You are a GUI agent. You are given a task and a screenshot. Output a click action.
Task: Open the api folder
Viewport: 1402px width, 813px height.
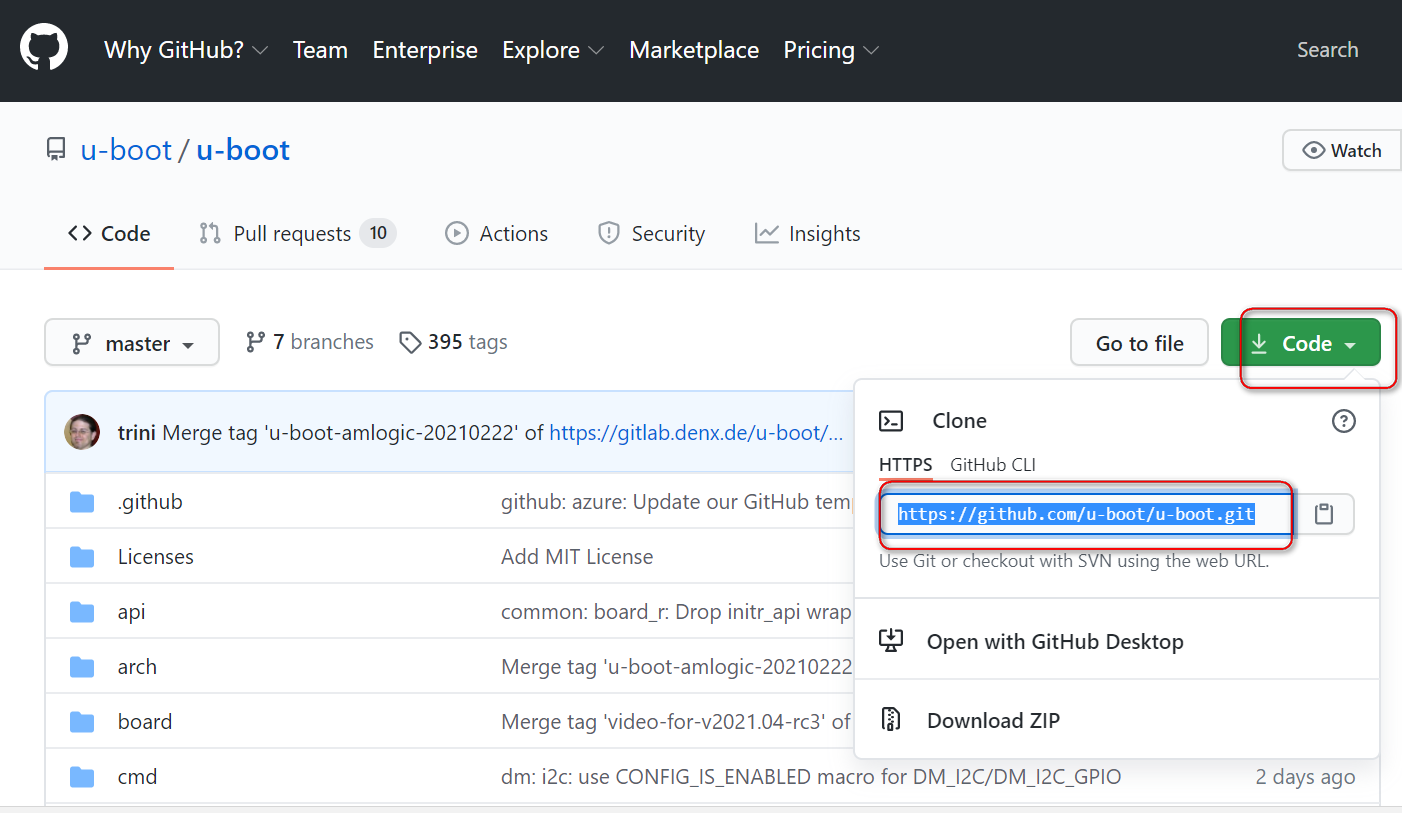[x=132, y=612]
